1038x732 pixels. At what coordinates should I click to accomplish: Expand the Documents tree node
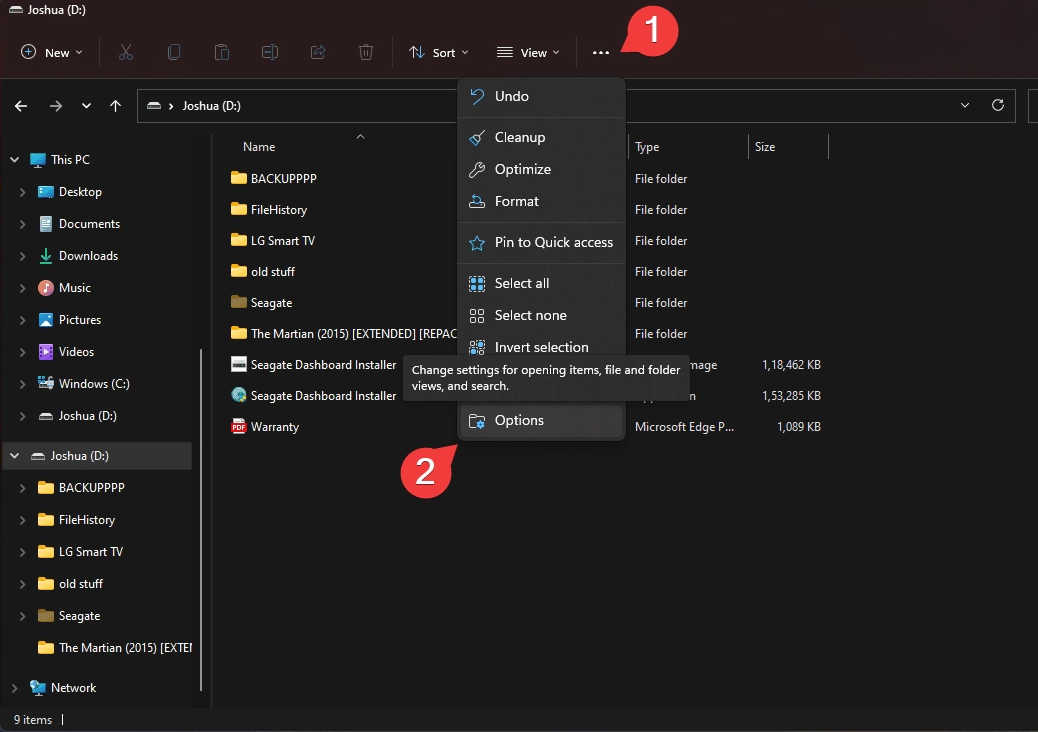point(23,224)
